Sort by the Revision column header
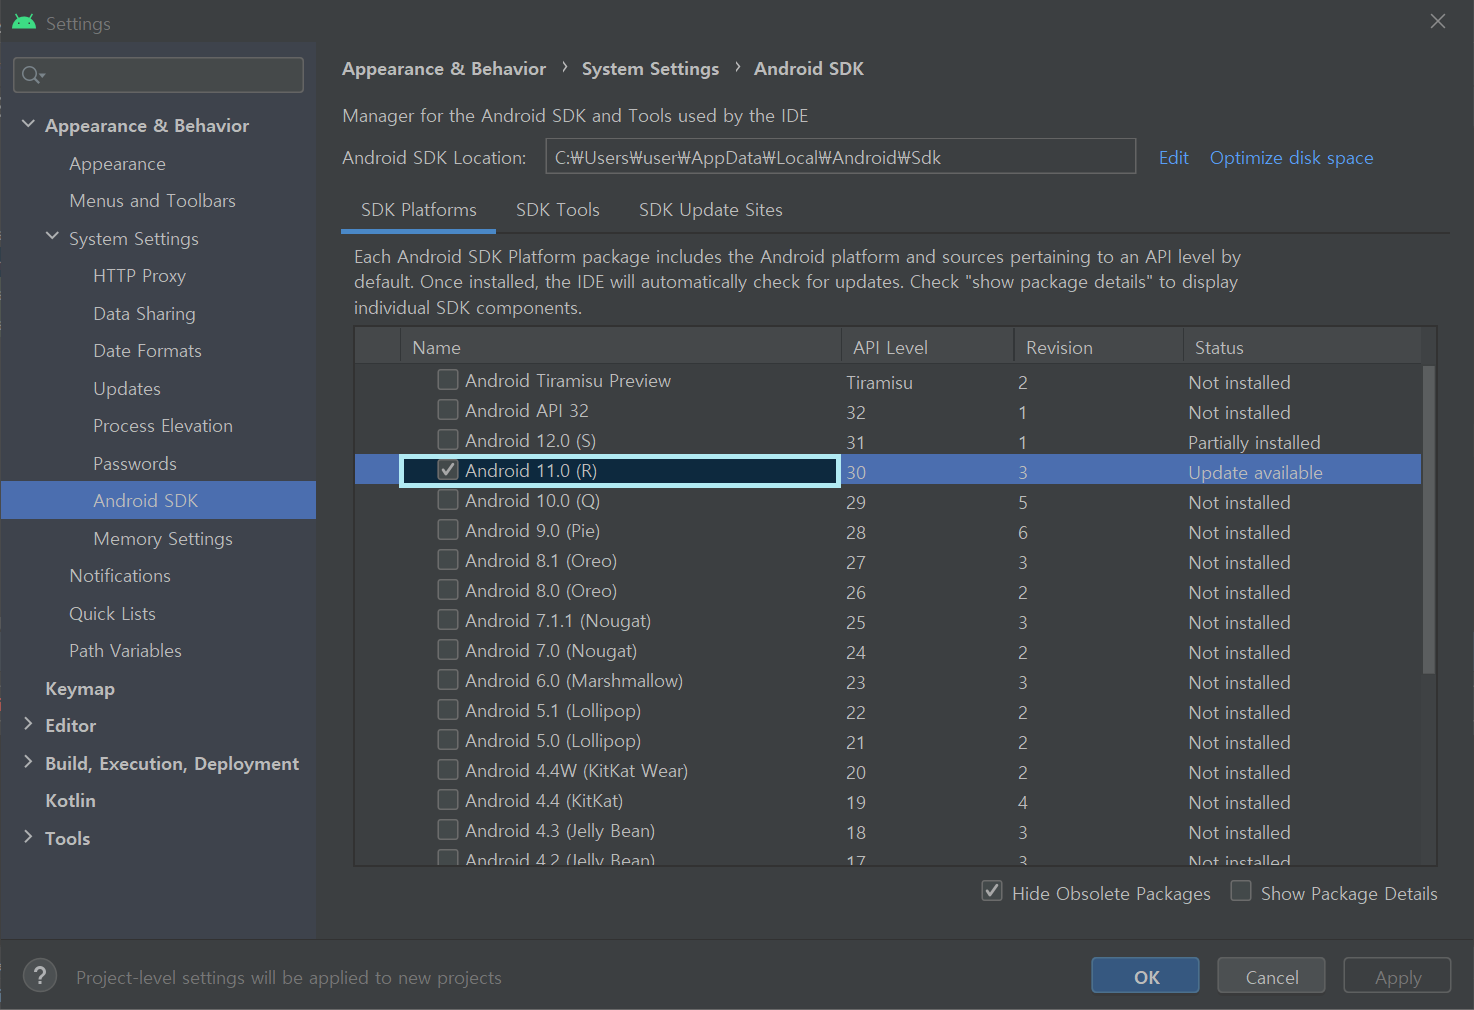 (x=1098, y=347)
